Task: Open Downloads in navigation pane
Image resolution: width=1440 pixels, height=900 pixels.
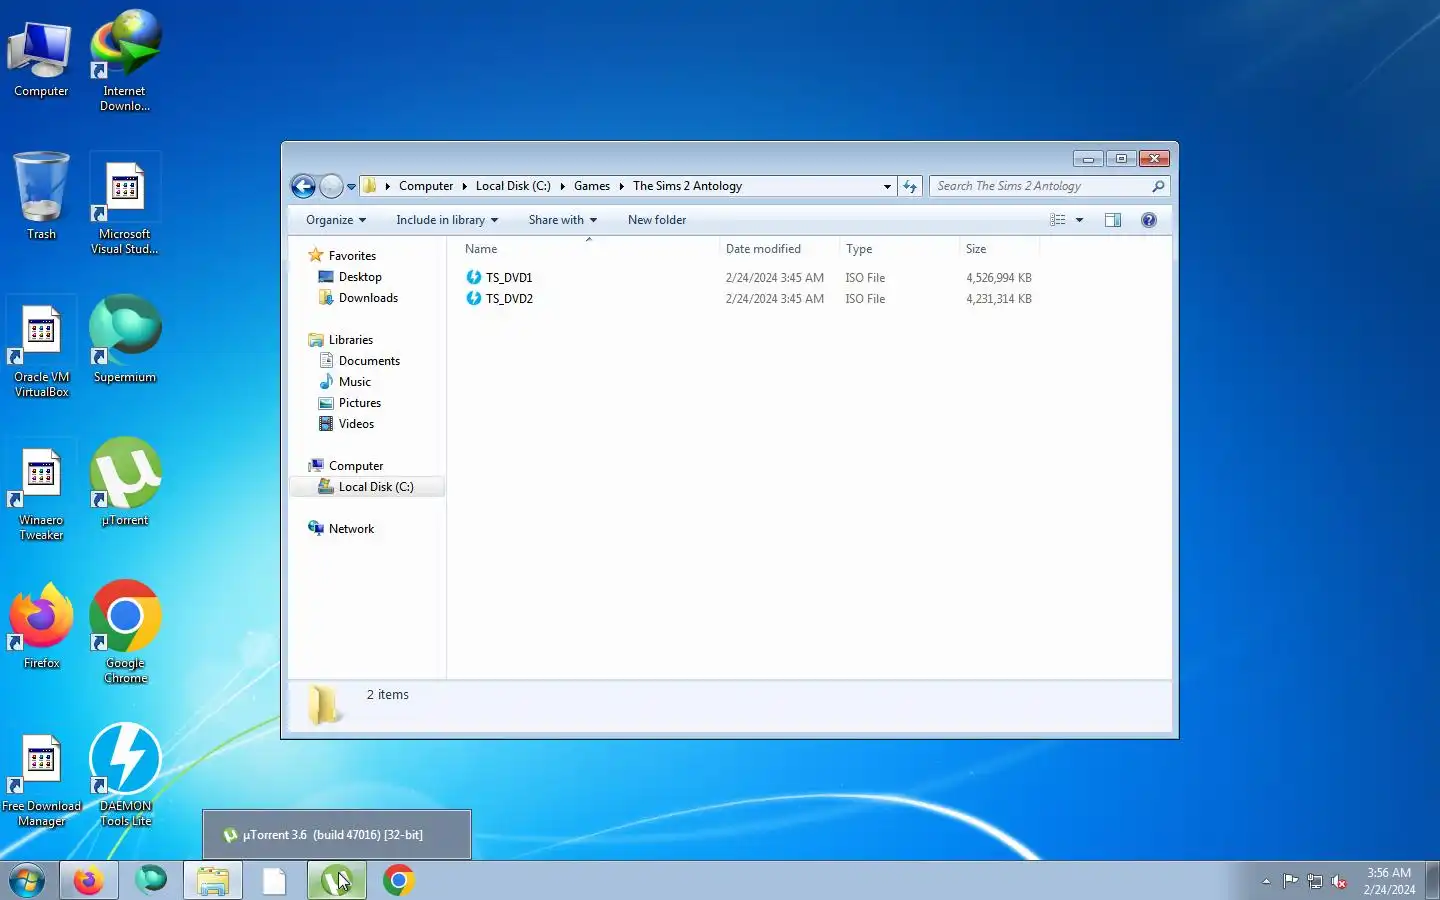Action: tap(368, 298)
